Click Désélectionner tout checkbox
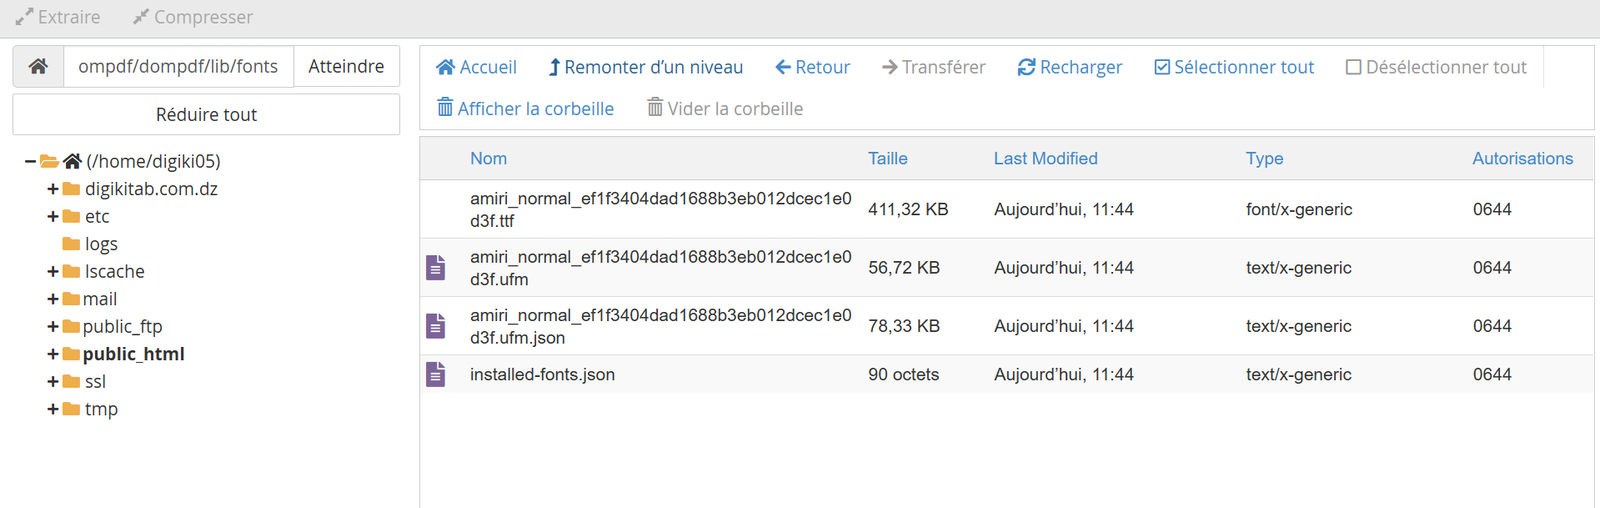This screenshot has width=1600, height=508. coord(1353,67)
